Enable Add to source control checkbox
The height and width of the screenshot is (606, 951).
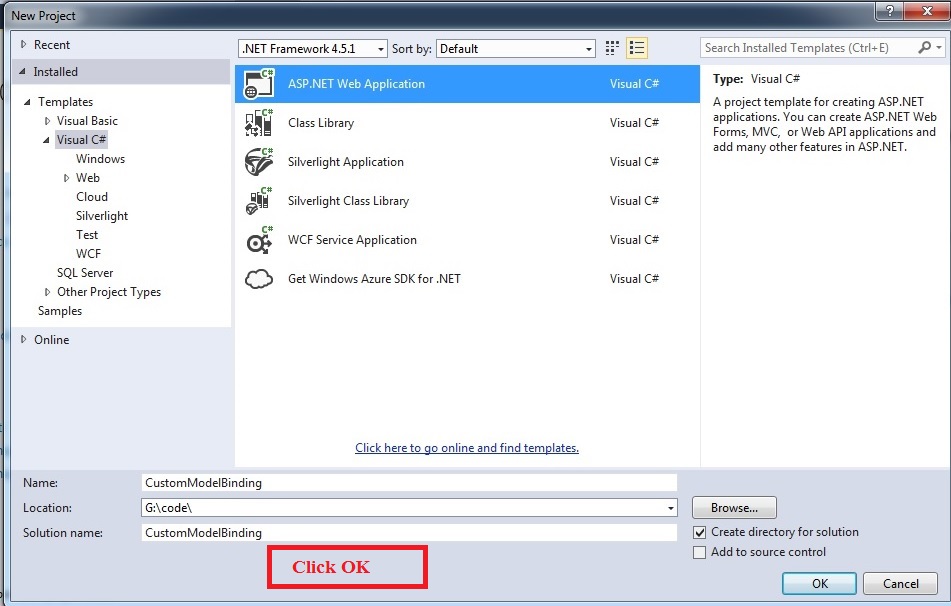click(699, 553)
